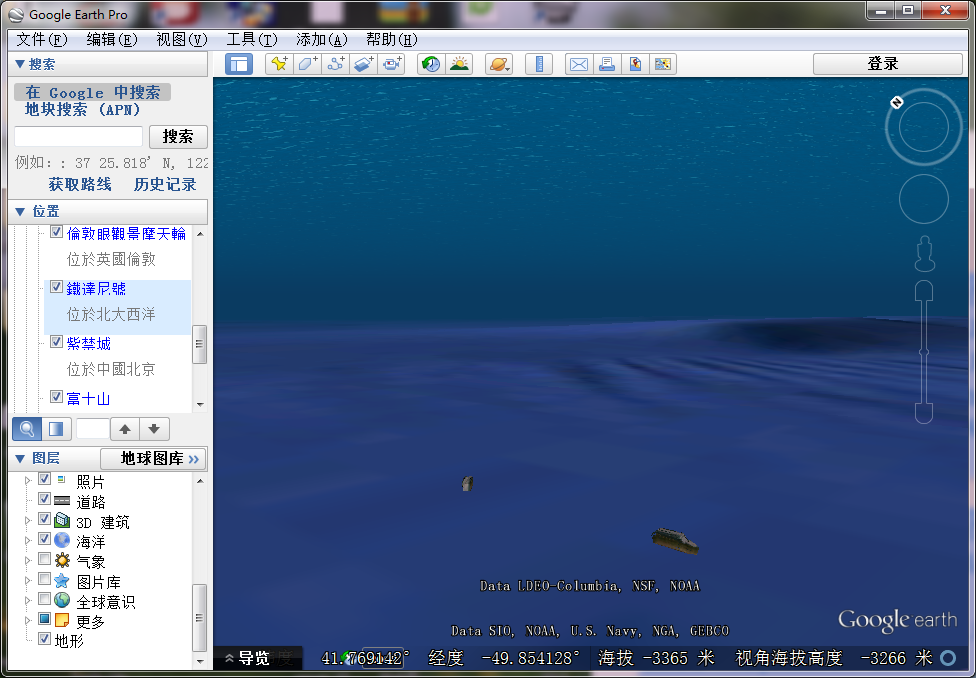Move the selected place down
The height and width of the screenshot is (678, 976).
tap(154, 429)
